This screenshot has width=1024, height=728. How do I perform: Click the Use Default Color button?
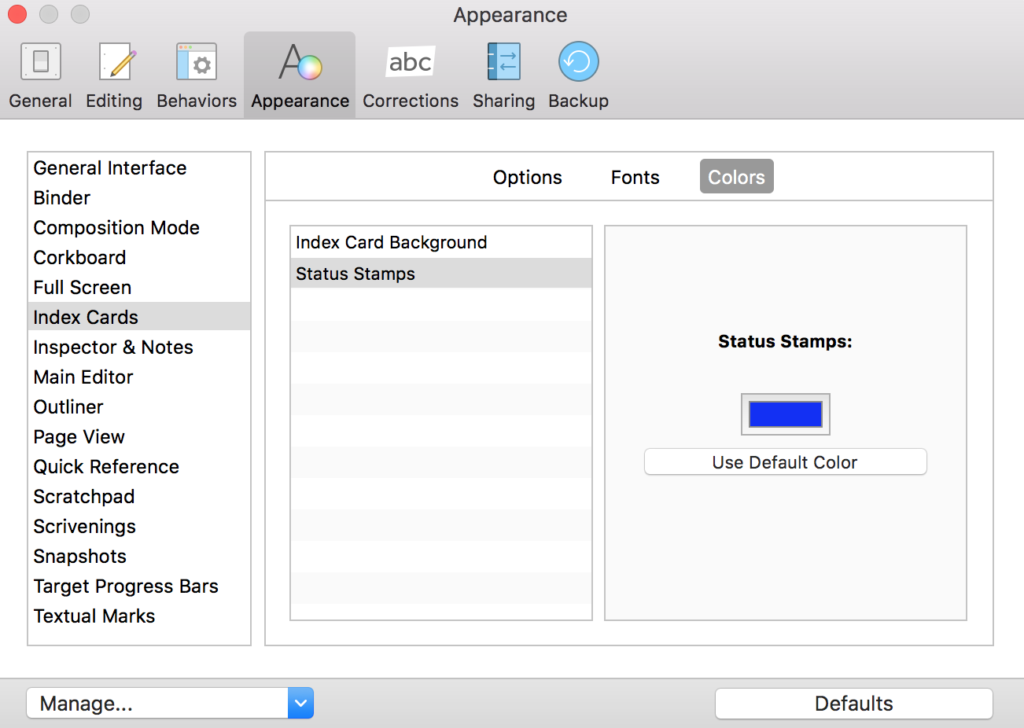click(785, 462)
